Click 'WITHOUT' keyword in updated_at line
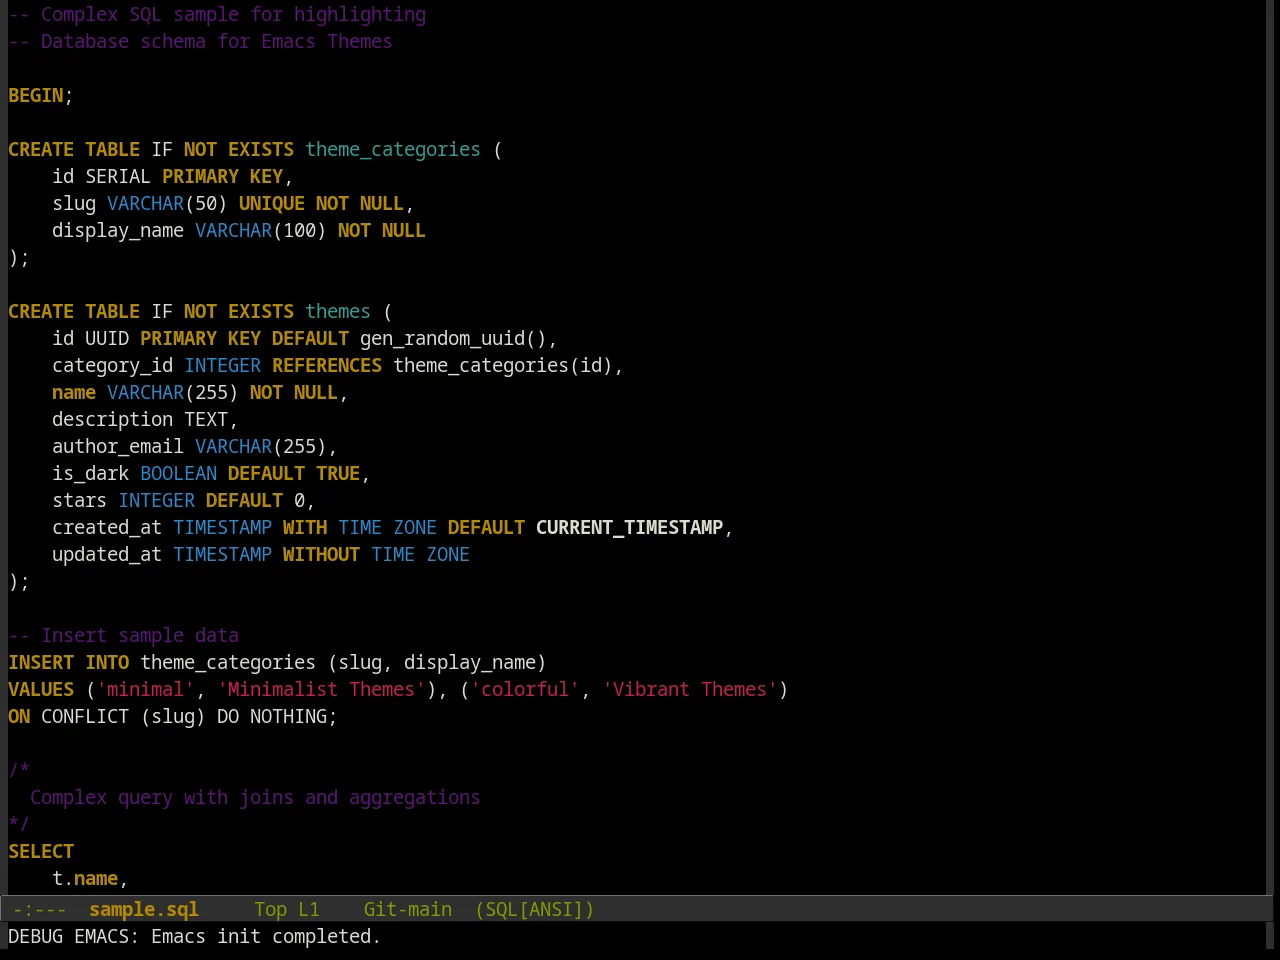1280x960 pixels. coord(321,555)
